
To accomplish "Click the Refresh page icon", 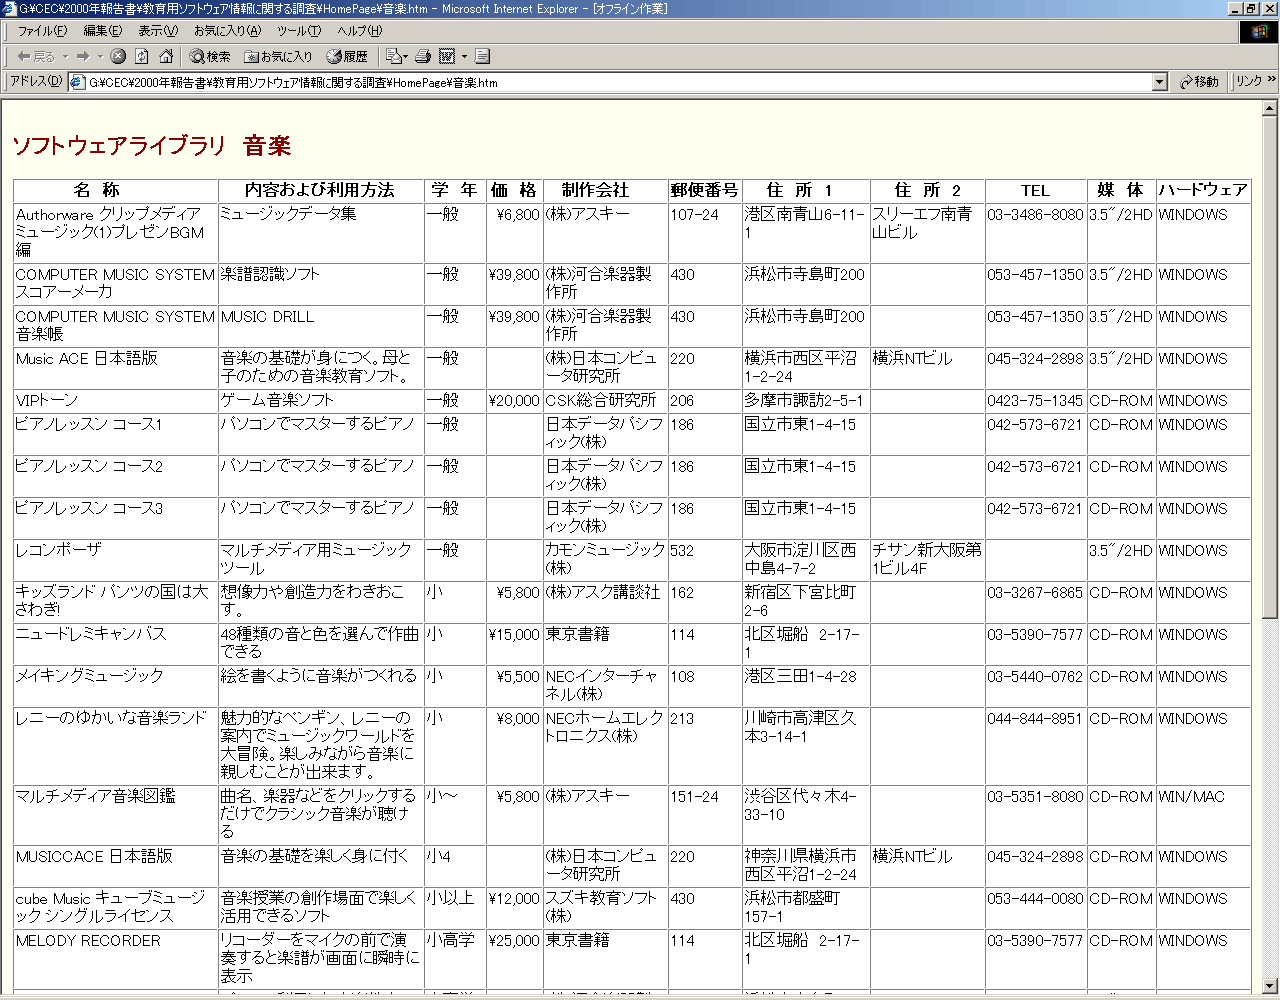I will (x=142, y=56).
